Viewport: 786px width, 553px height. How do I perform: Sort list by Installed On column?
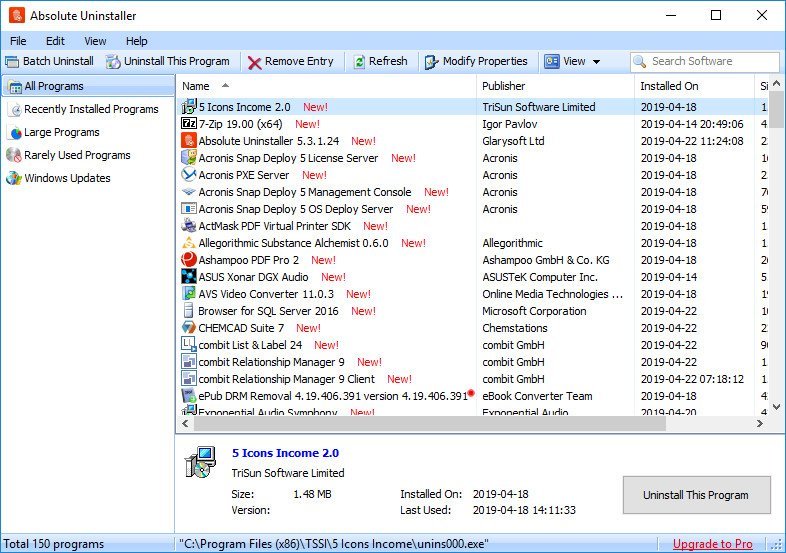[x=669, y=86]
